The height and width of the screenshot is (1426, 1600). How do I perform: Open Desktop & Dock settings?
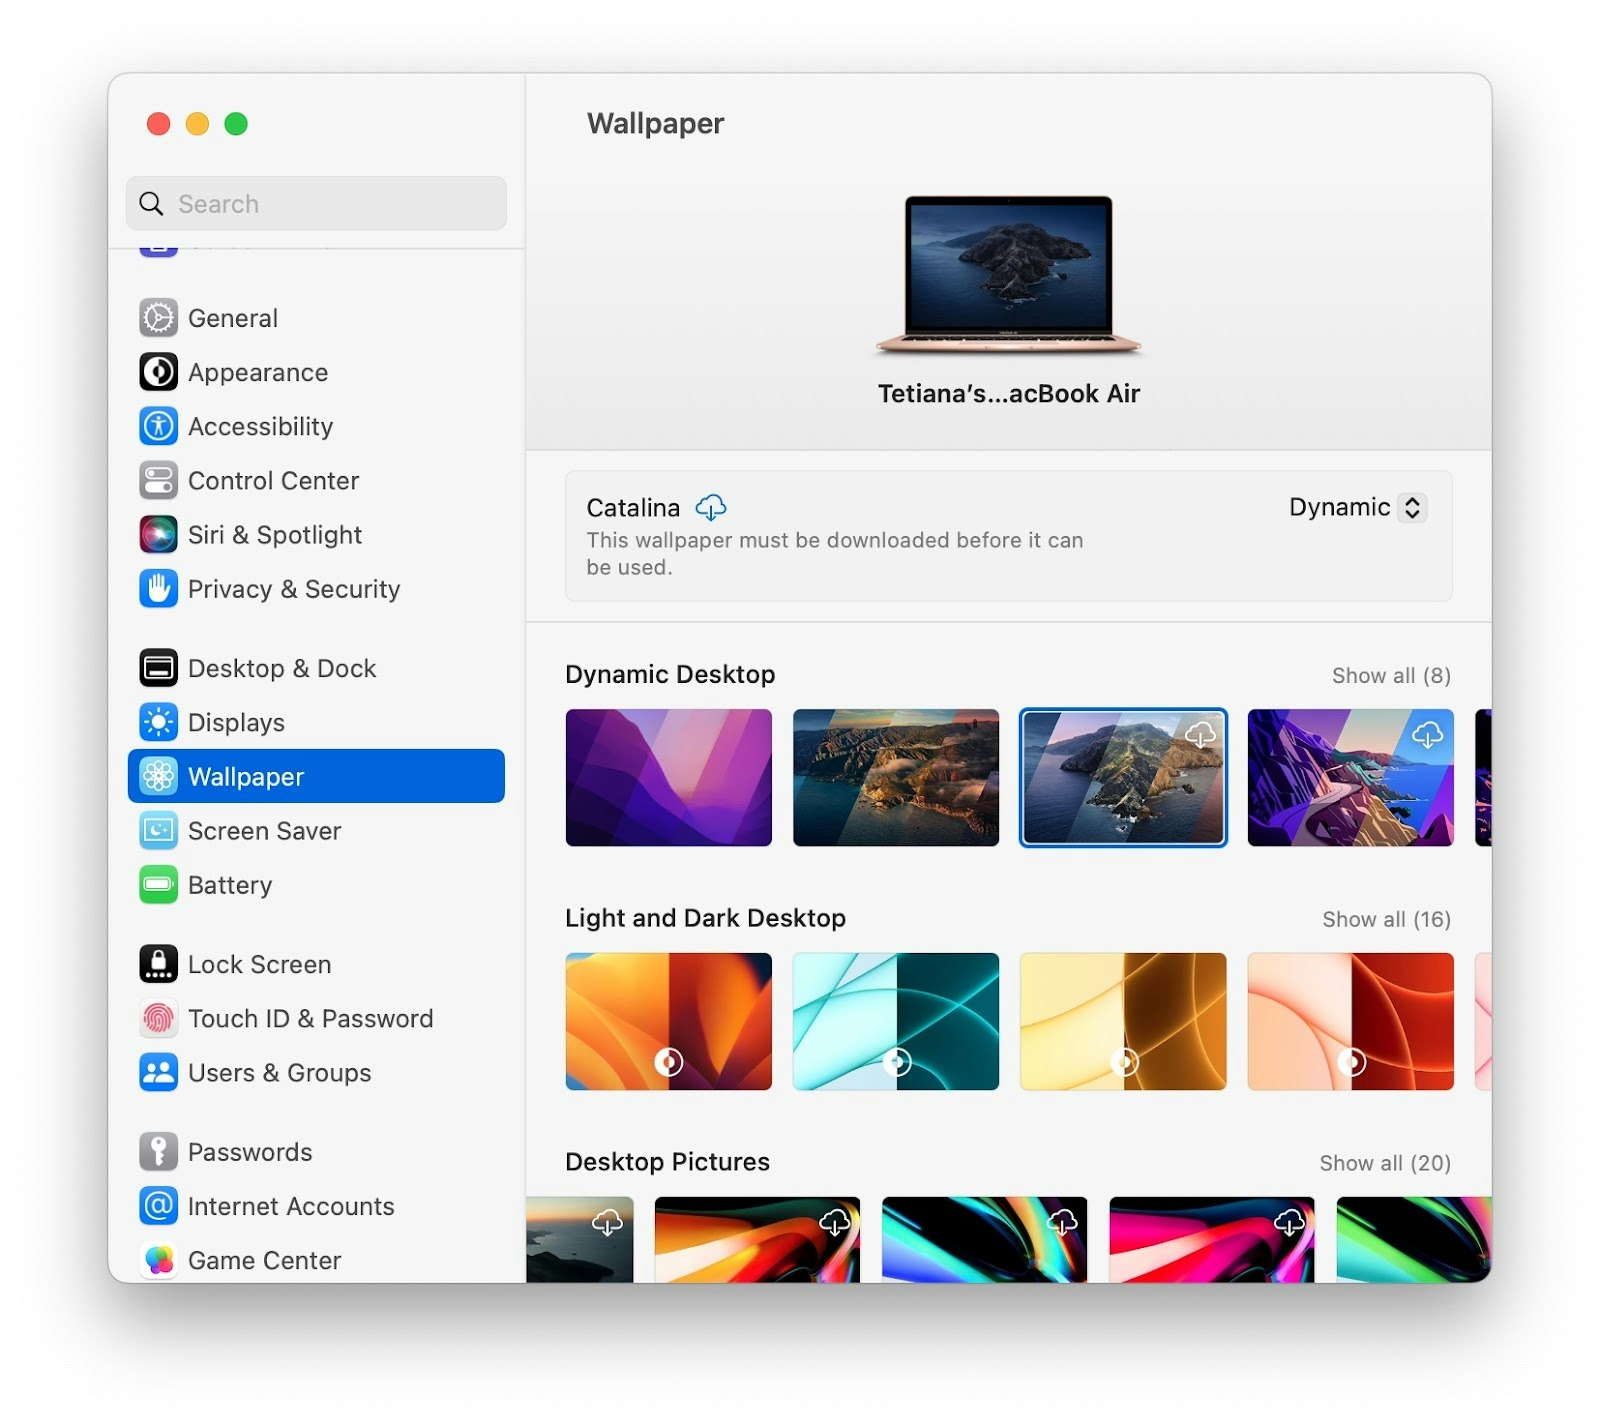(281, 668)
